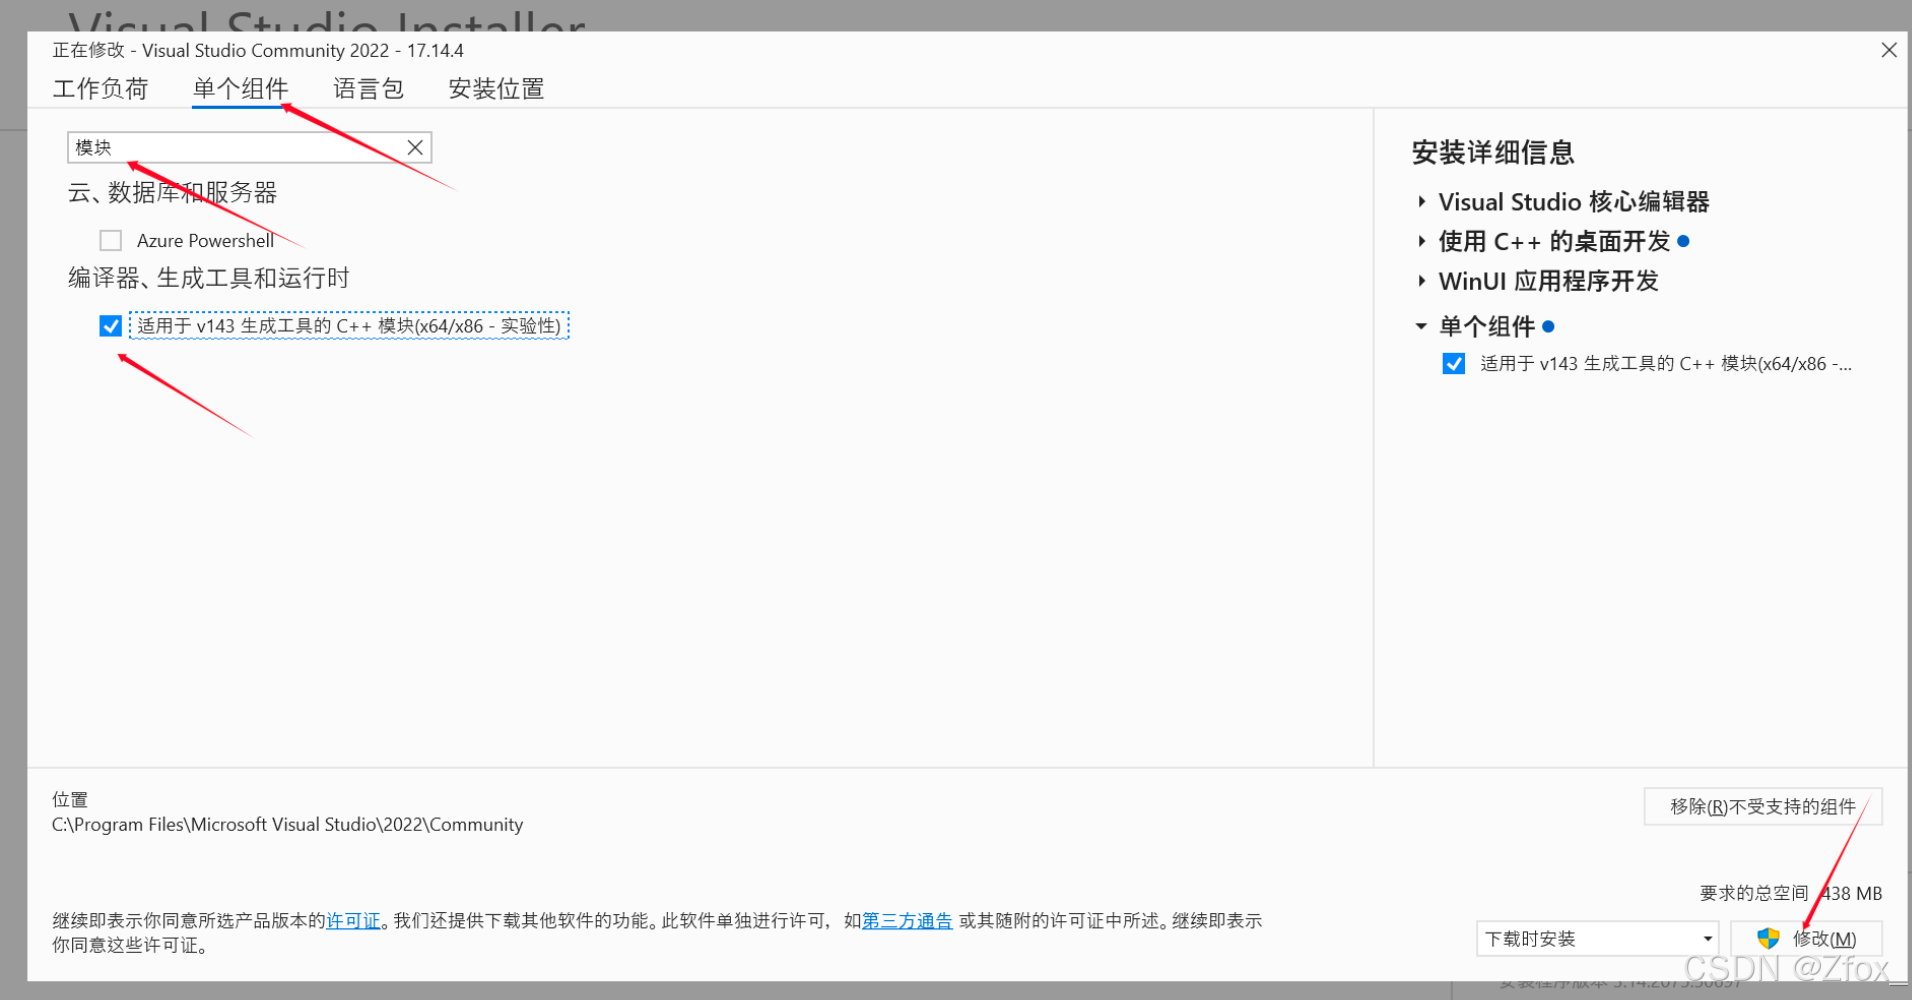Close the modify dialog window
The height and width of the screenshot is (1000, 1912).
coord(1889,50)
